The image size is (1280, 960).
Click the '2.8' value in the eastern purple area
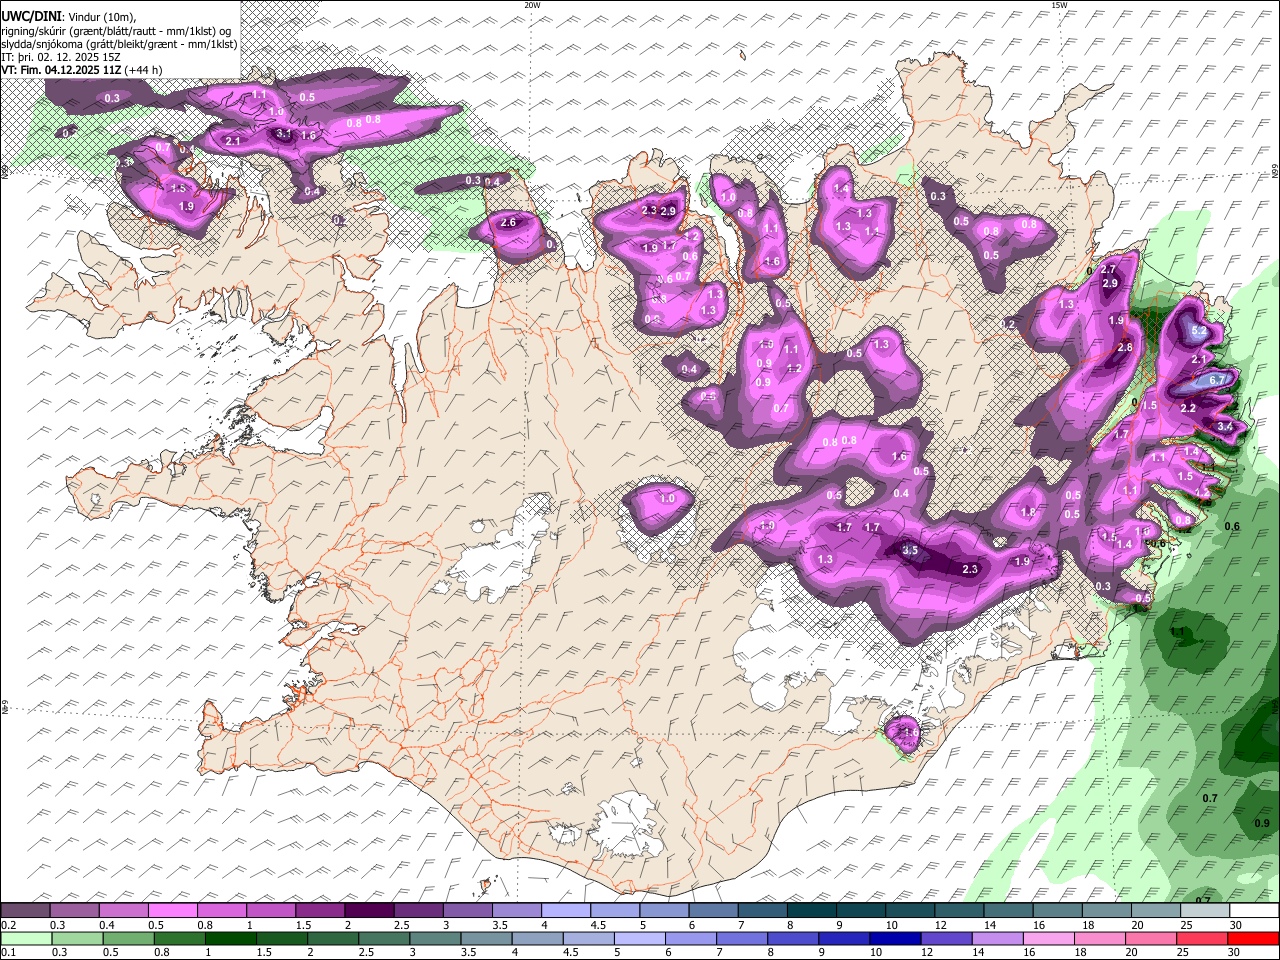click(1124, 348)
